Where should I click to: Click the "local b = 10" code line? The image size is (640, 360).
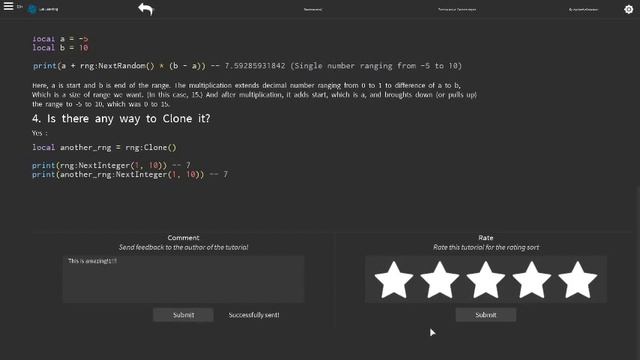(60, 48)
